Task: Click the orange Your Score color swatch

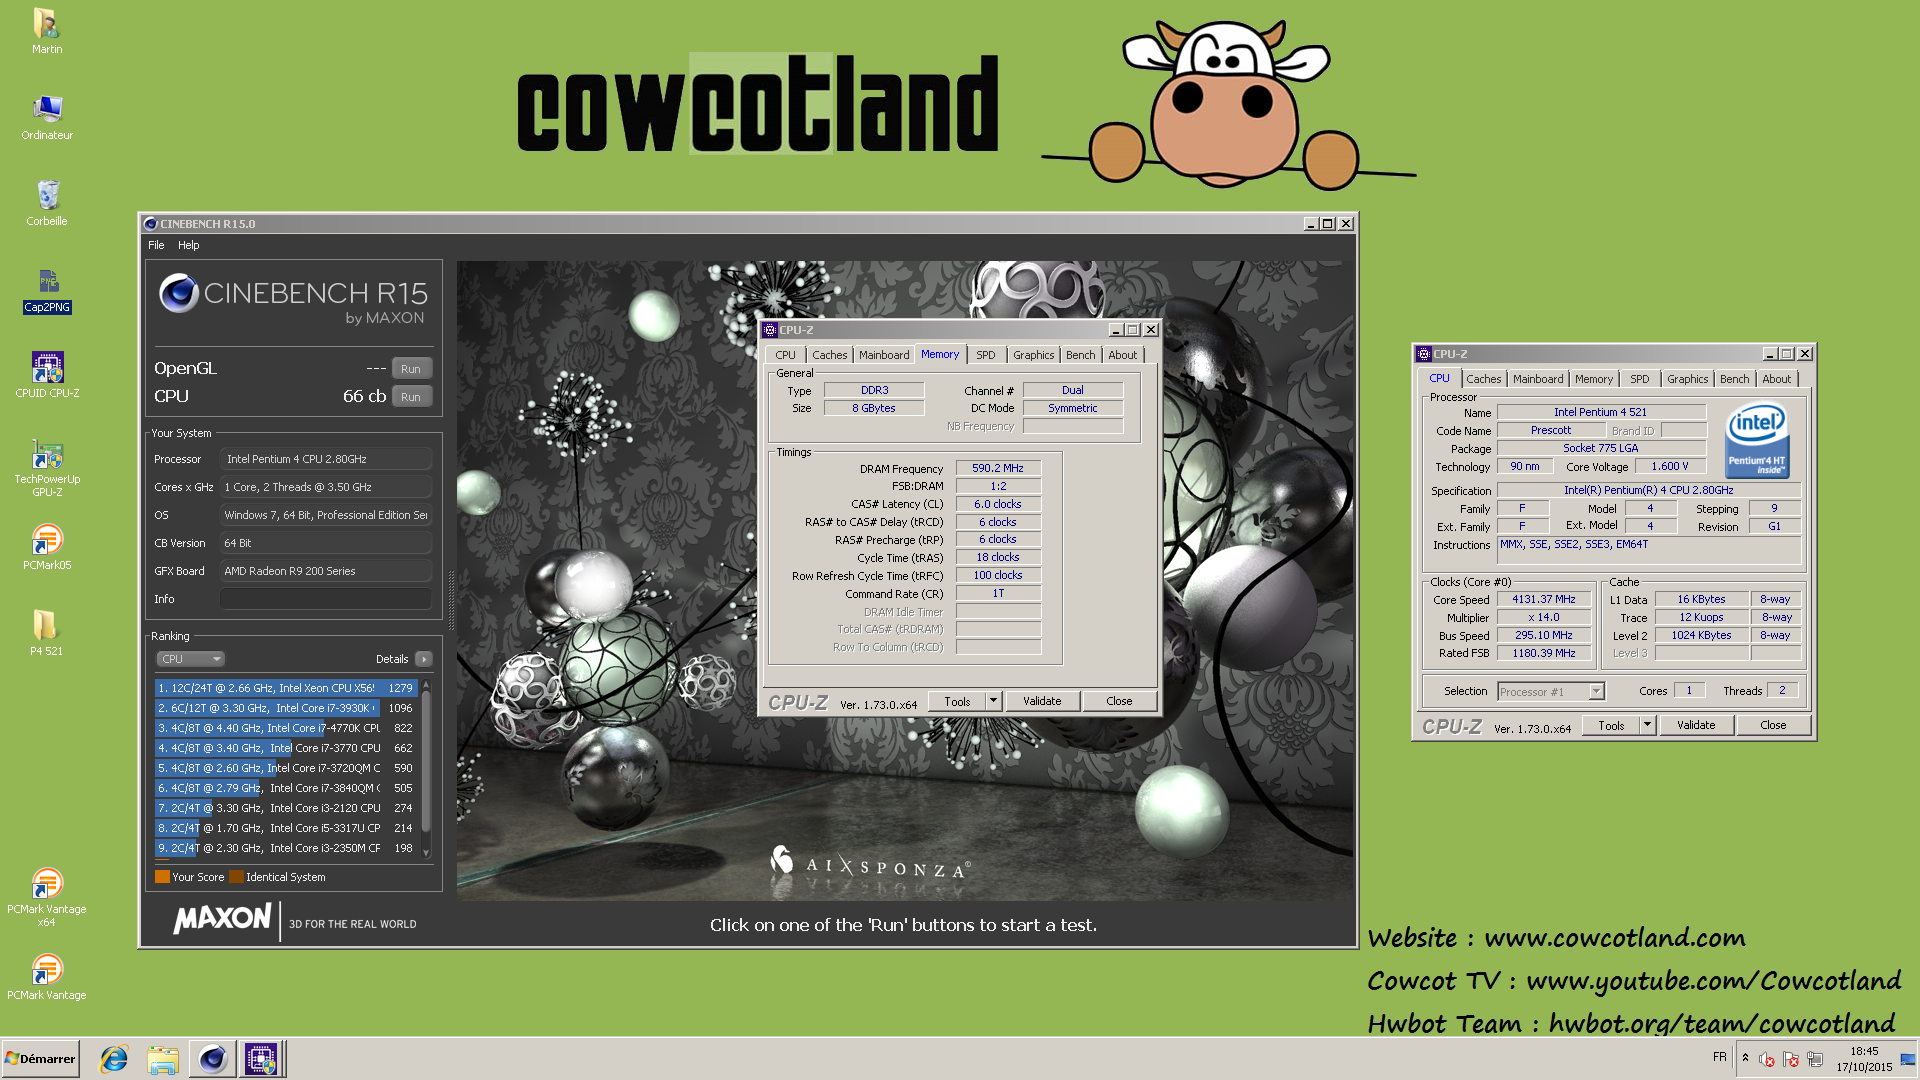Action: 162,877
